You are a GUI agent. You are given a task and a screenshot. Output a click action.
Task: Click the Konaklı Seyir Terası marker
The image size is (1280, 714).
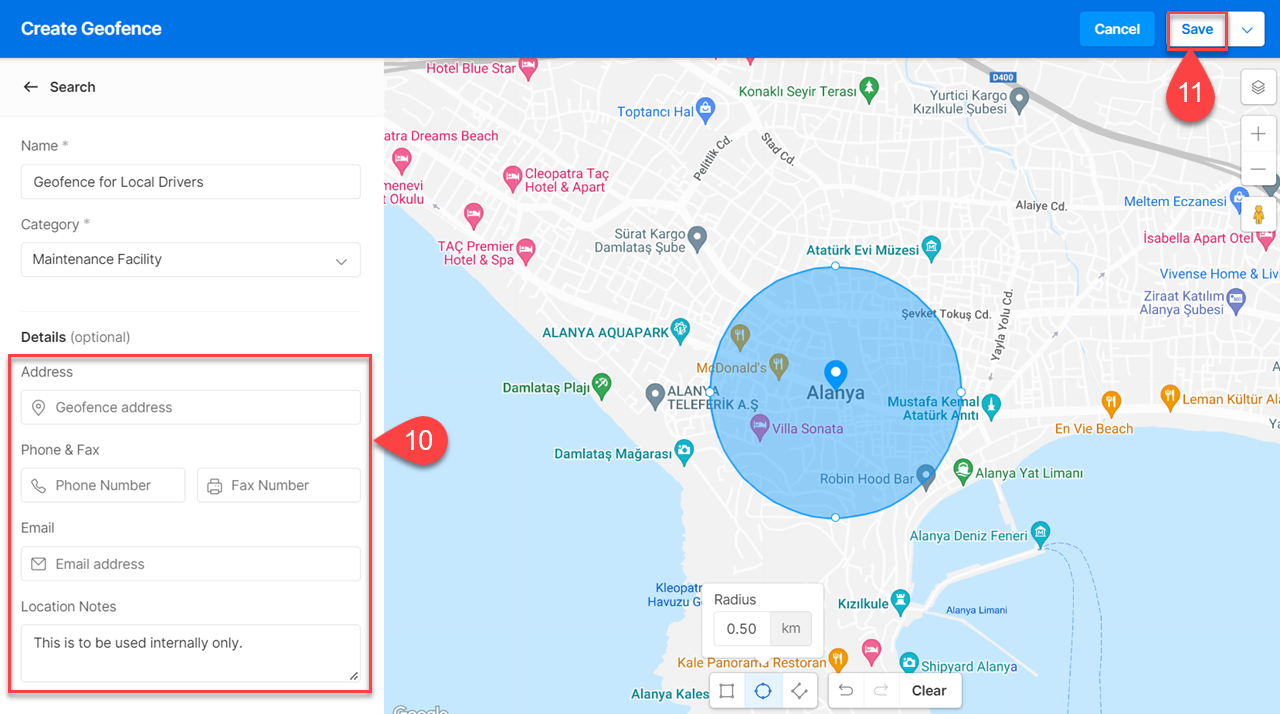click(x=870, y=88)
